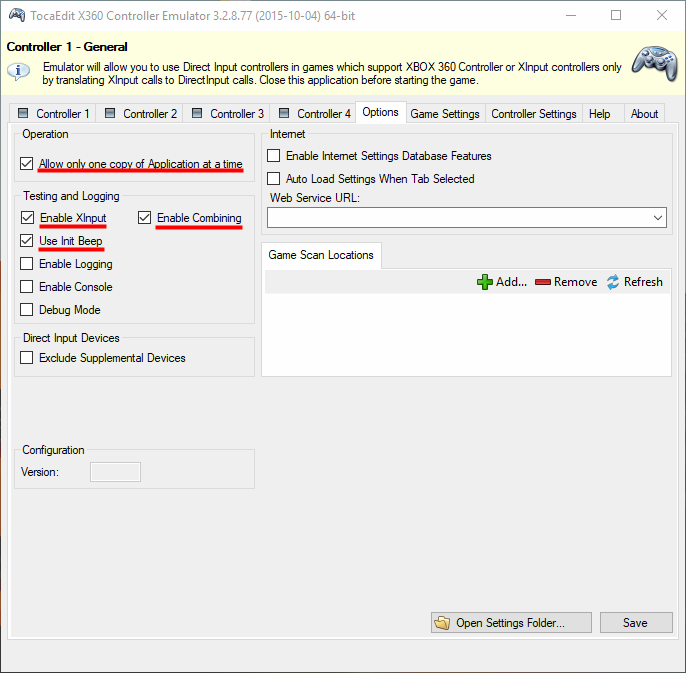Open the Game Settings tab

point(445,114)
